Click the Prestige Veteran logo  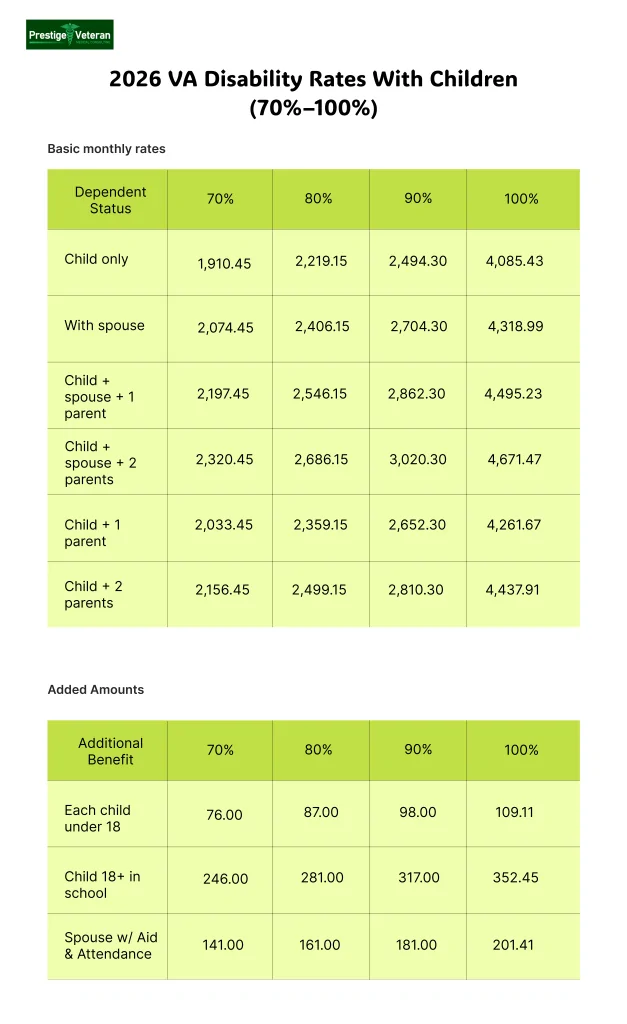(70, 34)
